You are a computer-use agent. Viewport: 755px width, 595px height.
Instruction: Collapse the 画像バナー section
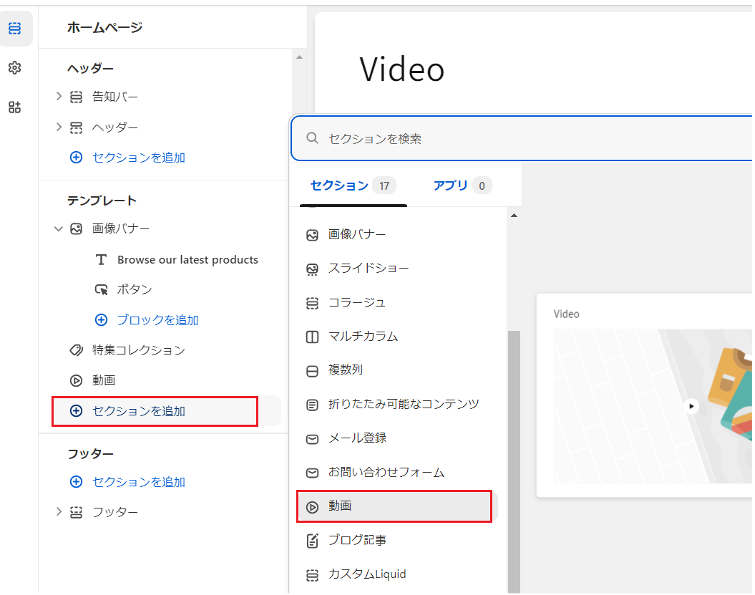[59, 229]
